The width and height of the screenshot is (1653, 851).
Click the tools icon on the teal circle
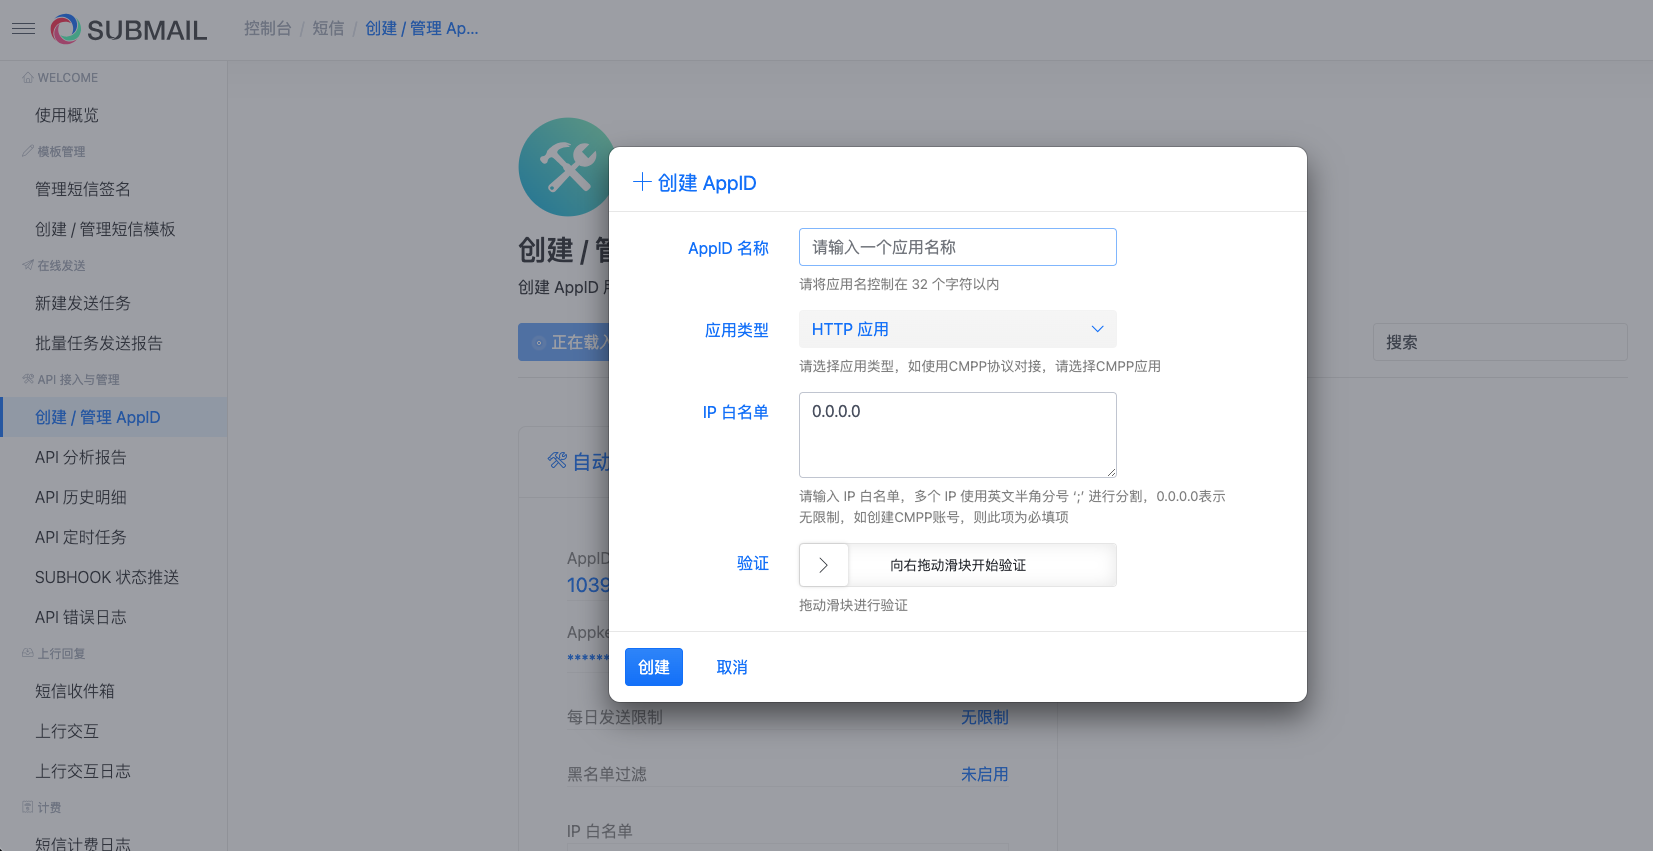point(566,167)
